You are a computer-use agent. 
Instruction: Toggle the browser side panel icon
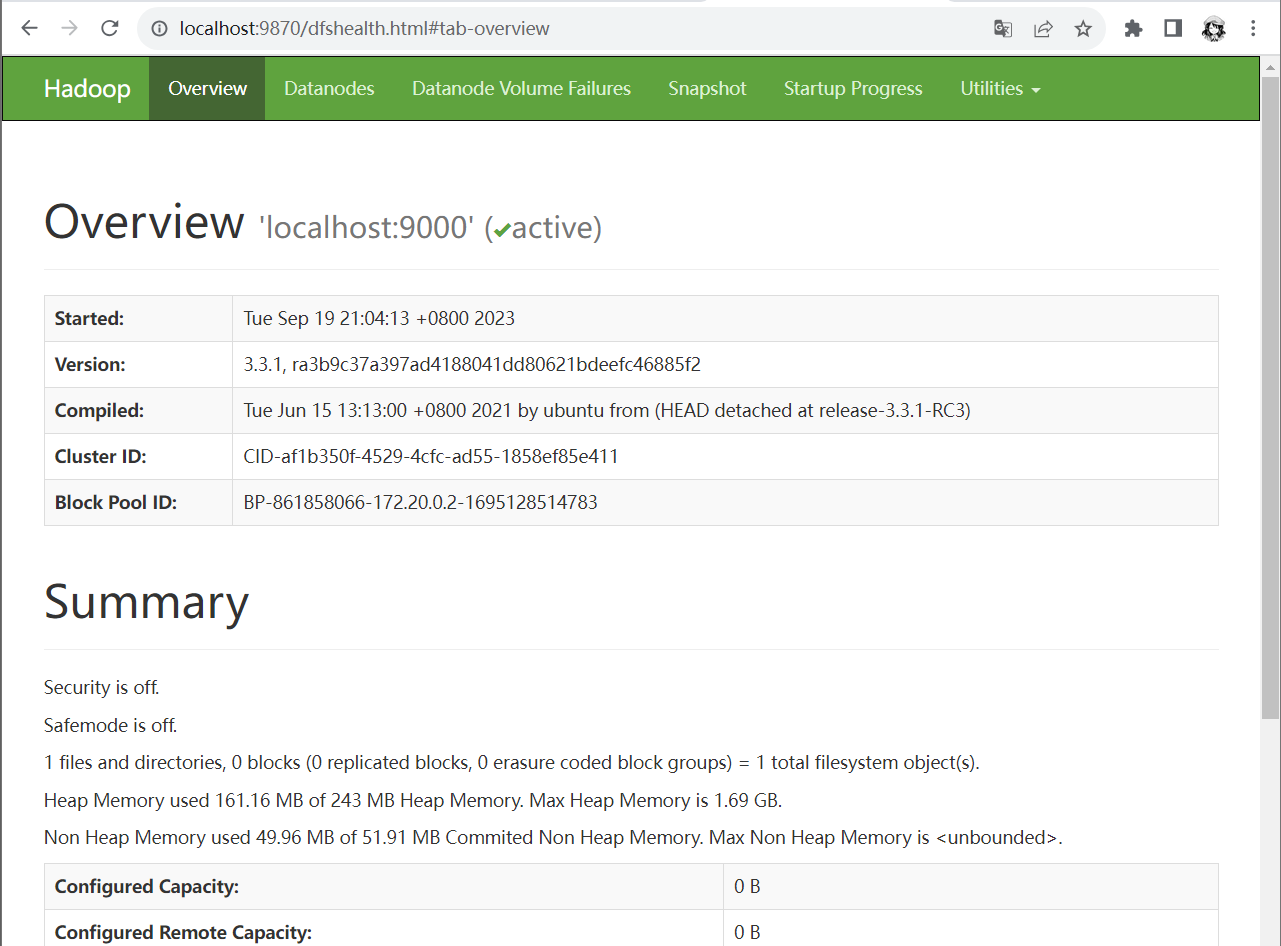pos(1173,29)
